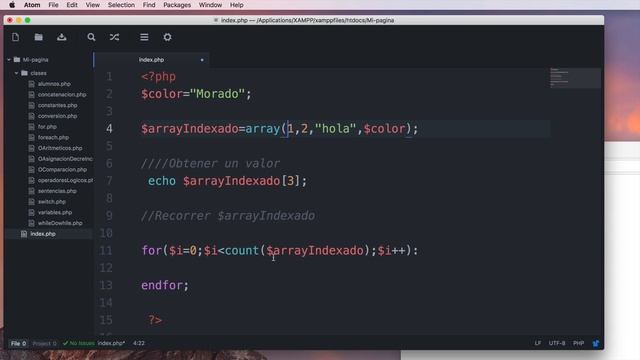
Task: Open OComparacion.php in tree view
Action: (62, 169)
